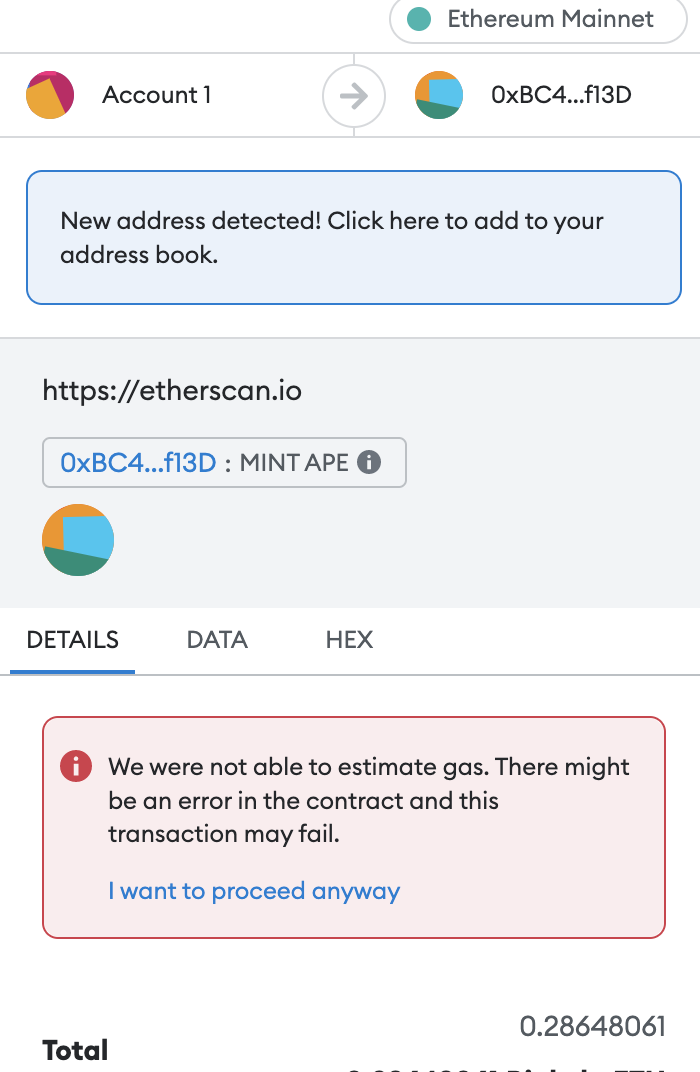The image size is (700, 1072).
Task: Select the Account 1 sender name
Action: (156, 96)
